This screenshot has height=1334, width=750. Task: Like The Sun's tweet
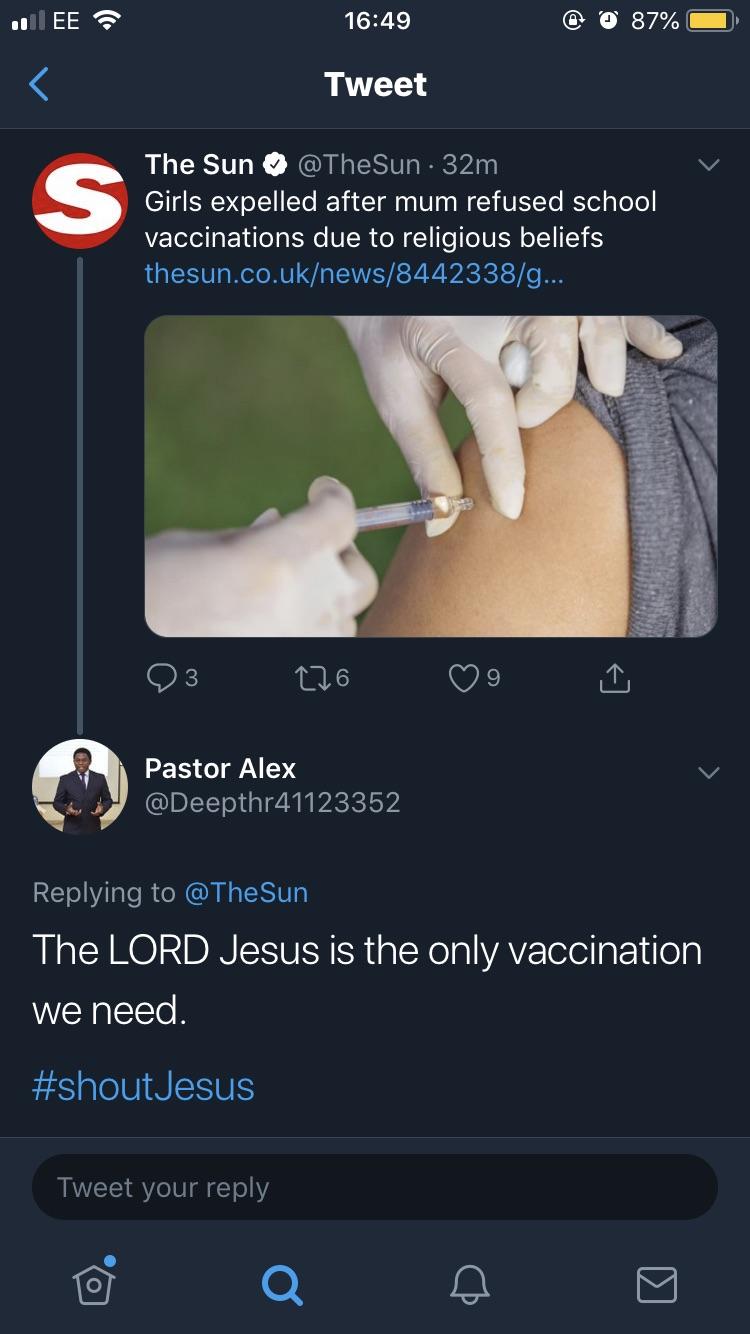463,678
